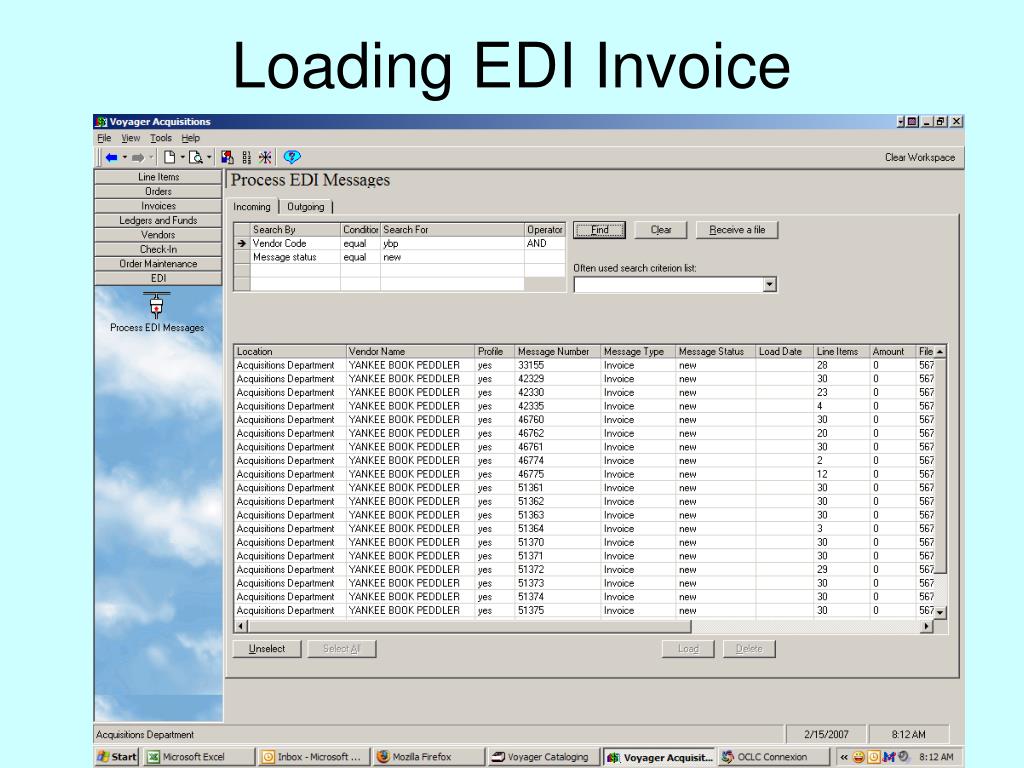The width and height of the screenshot is (1024, 768).
Task: Sort by the Vendor Name column header
Action: [409, 351]
